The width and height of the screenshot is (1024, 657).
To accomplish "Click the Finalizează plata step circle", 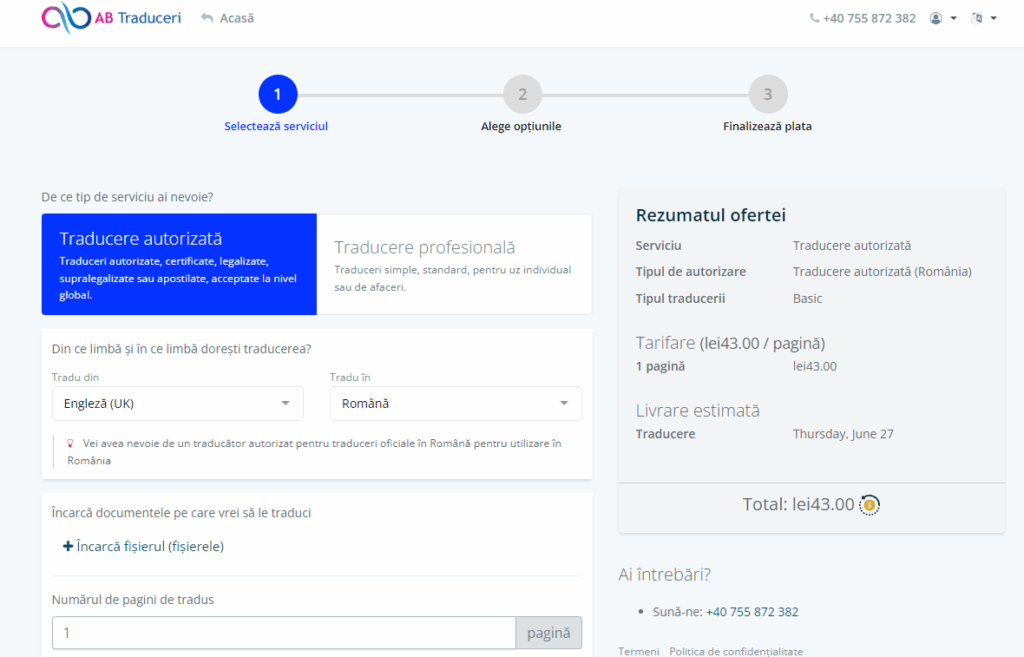I will point(768,94).
